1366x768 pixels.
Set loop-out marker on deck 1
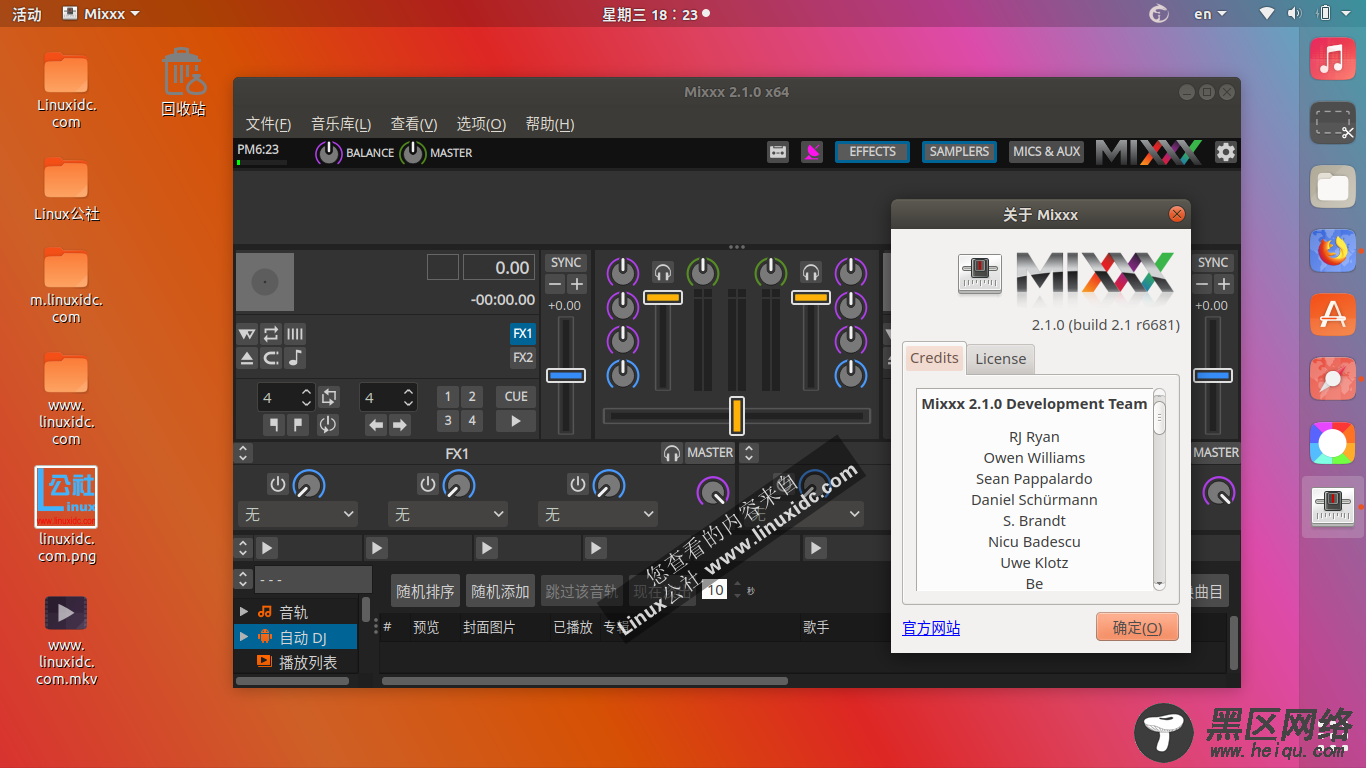tap(297, 425)
